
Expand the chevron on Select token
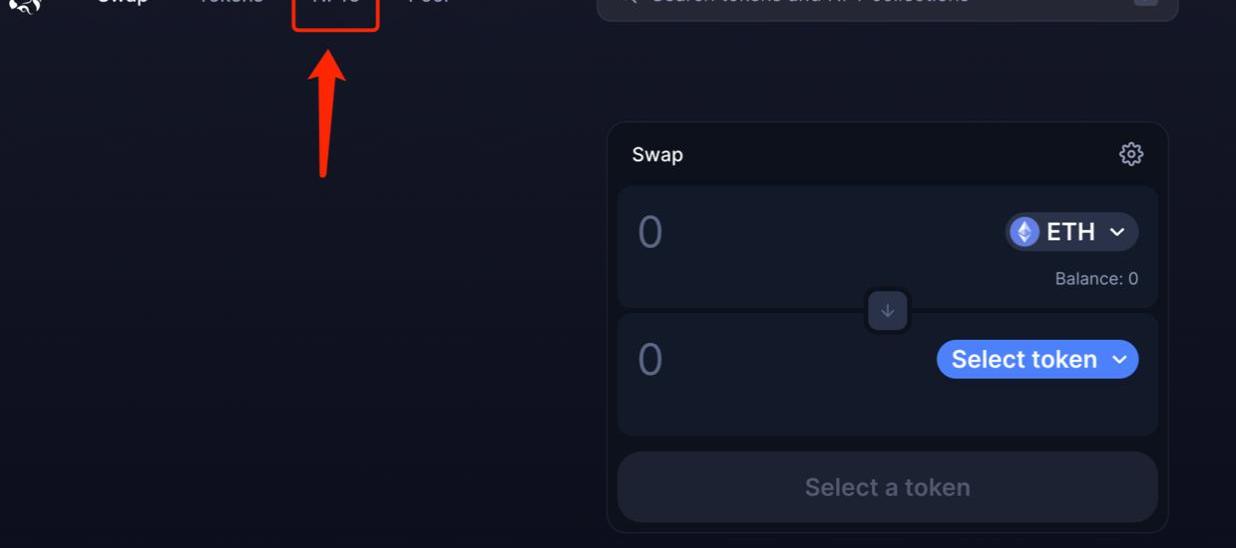[1119, 360]
